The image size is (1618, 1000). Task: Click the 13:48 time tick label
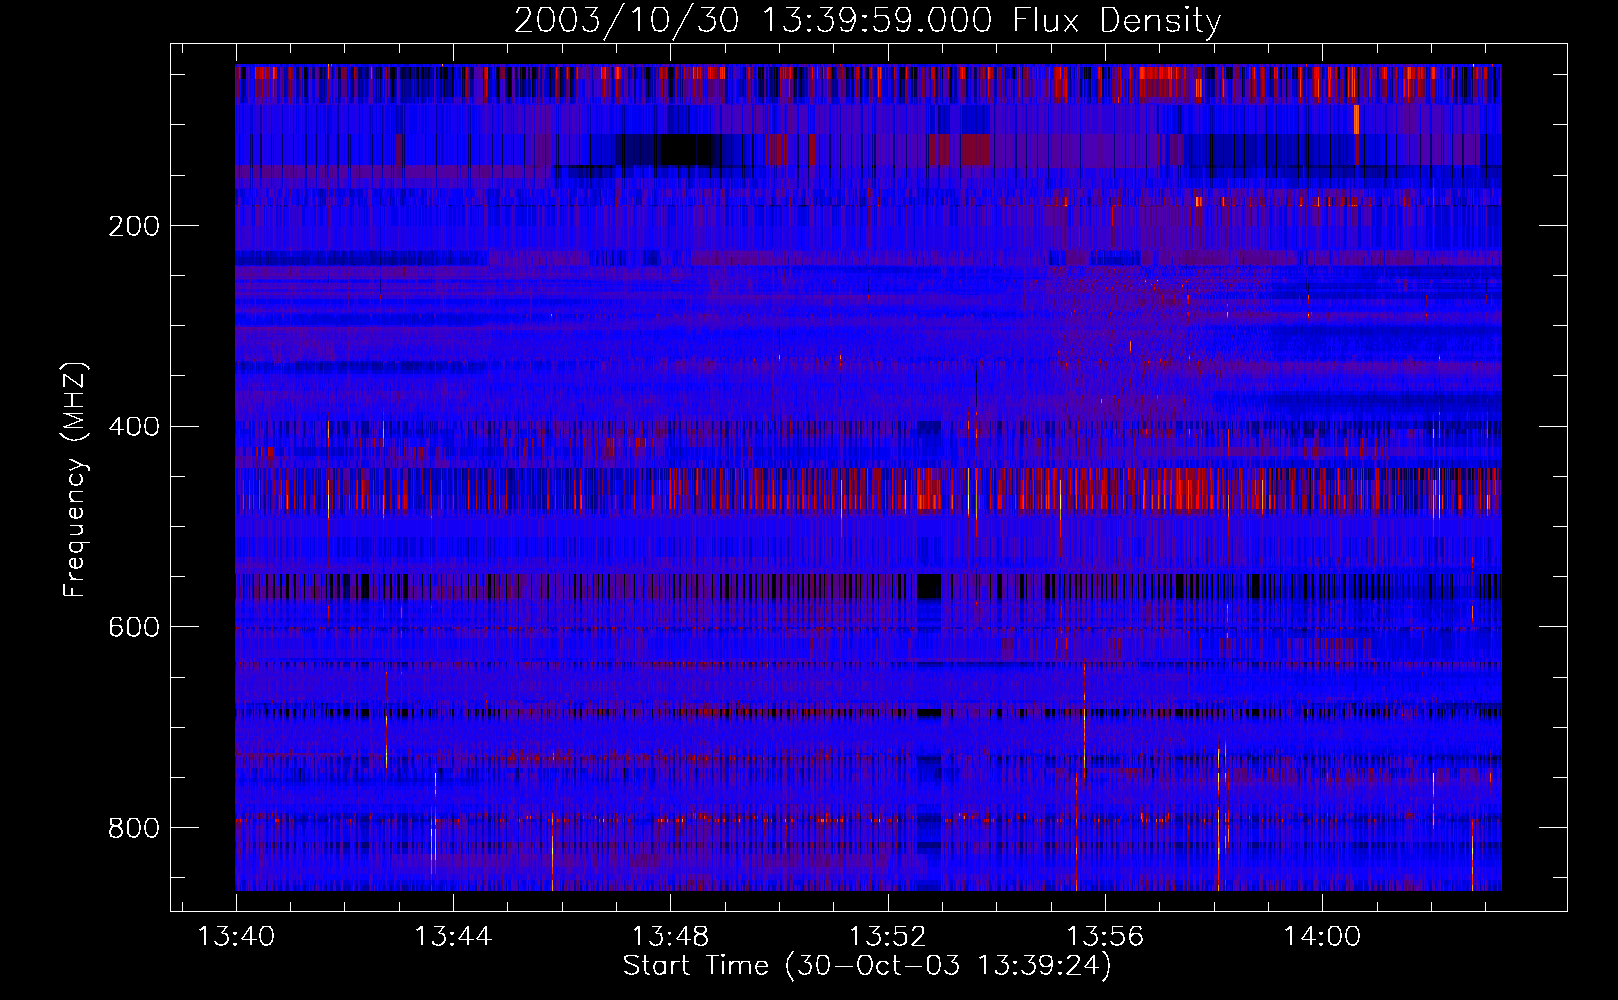(670, 937)
